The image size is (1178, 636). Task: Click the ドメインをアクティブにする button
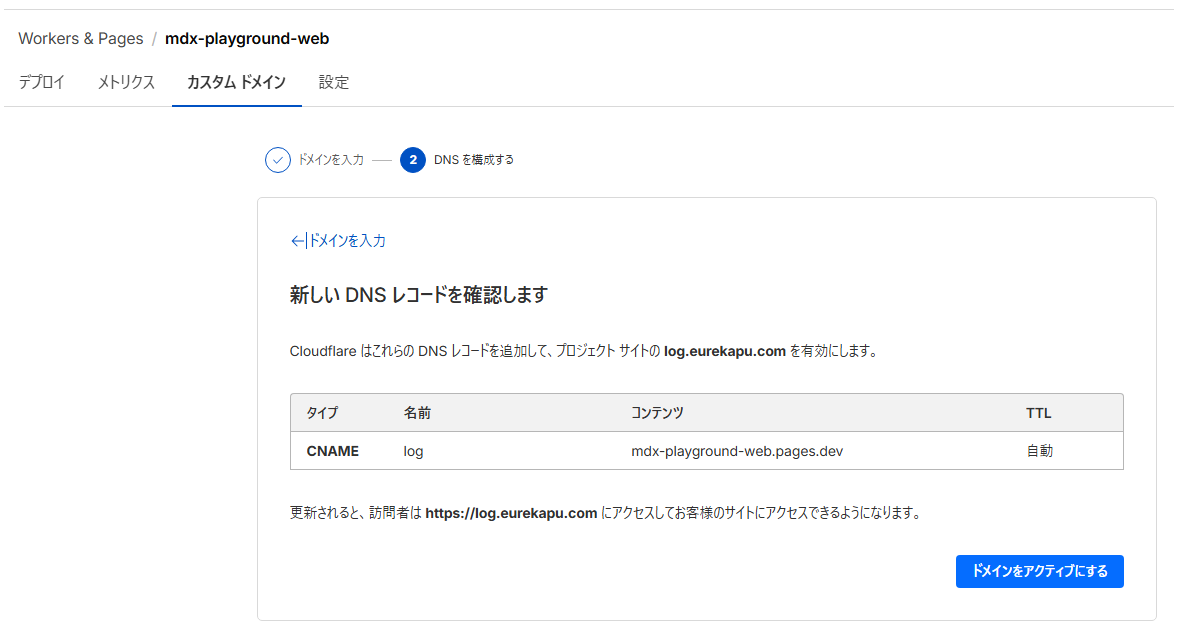click(x=1039, y=571)
